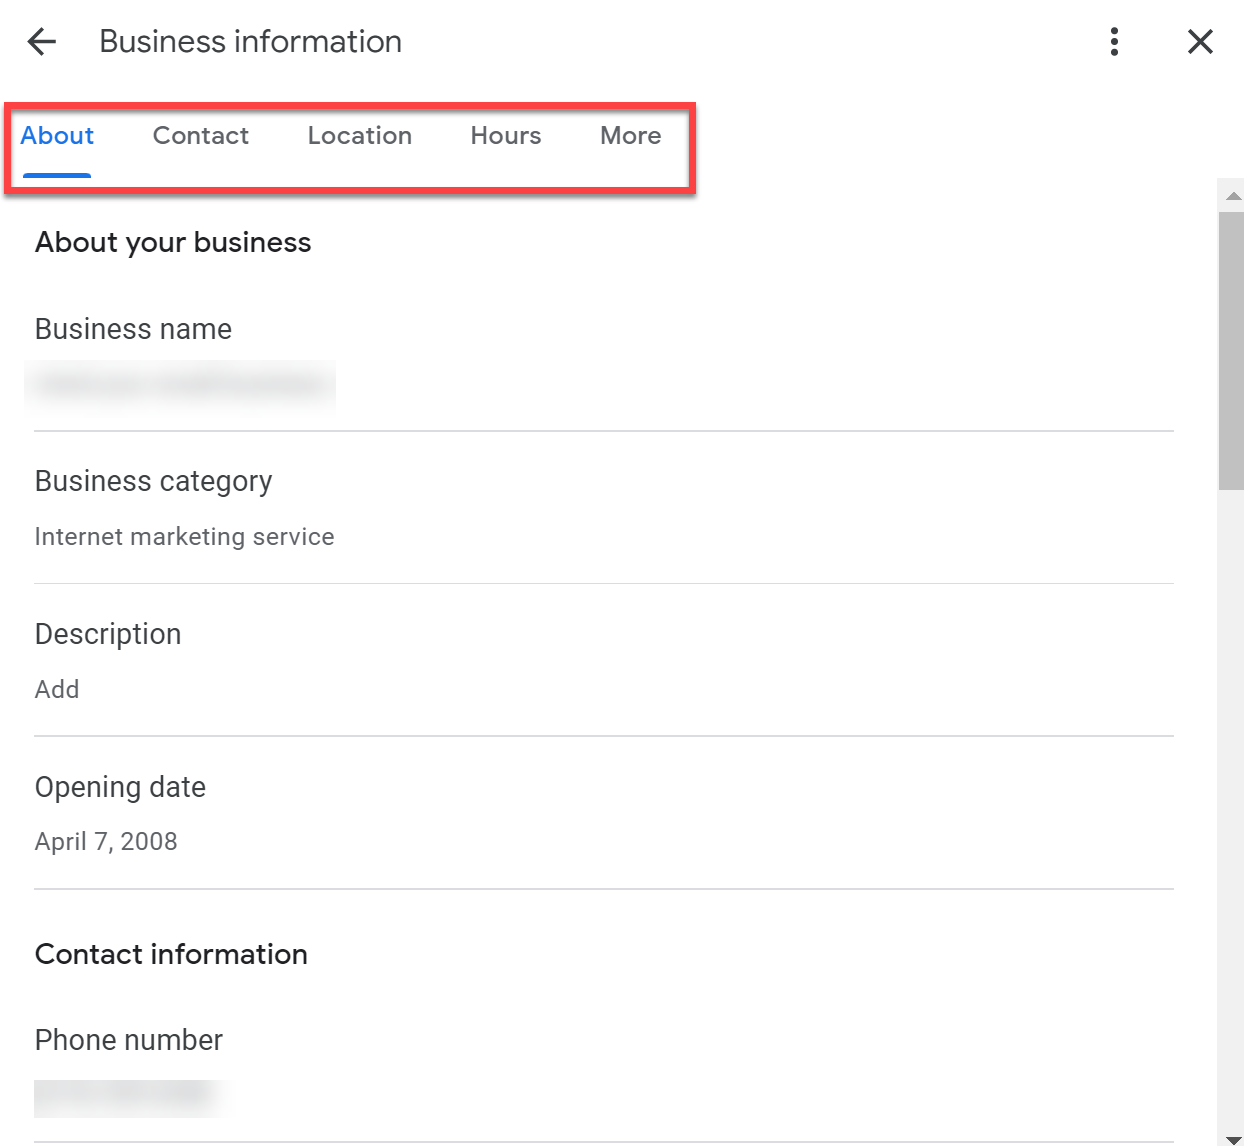Click the More tab
This screenshot has width=1244, height=1146.
pos(630,136)
